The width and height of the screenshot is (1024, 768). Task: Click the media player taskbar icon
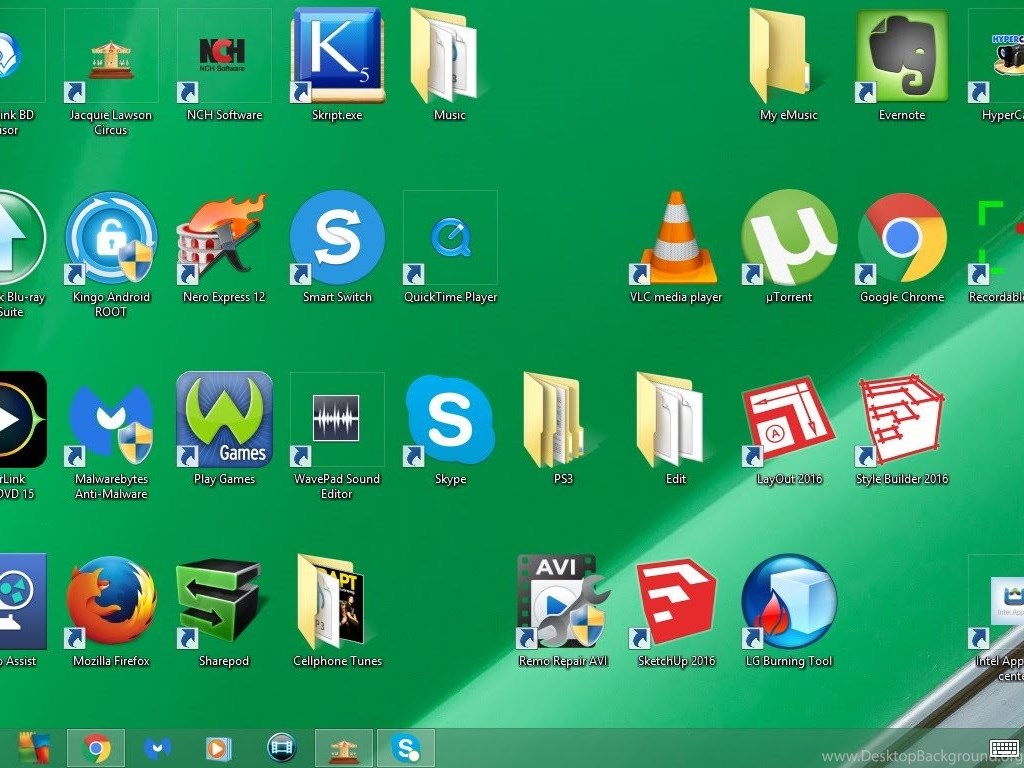point(219,748)
